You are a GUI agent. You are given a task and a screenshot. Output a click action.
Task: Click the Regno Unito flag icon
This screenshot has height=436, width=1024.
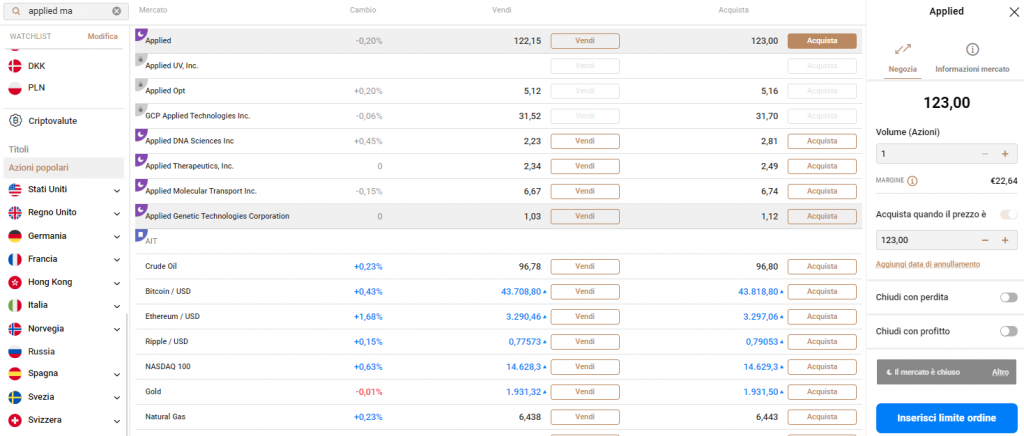click(15, 212)
